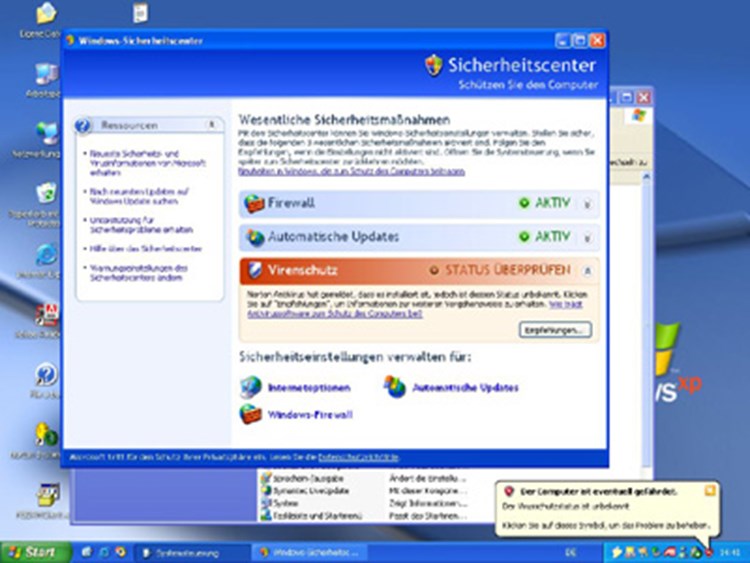Click the Sicherheitscenter shield logo in header
750x563 pixels.
(434, 65)
